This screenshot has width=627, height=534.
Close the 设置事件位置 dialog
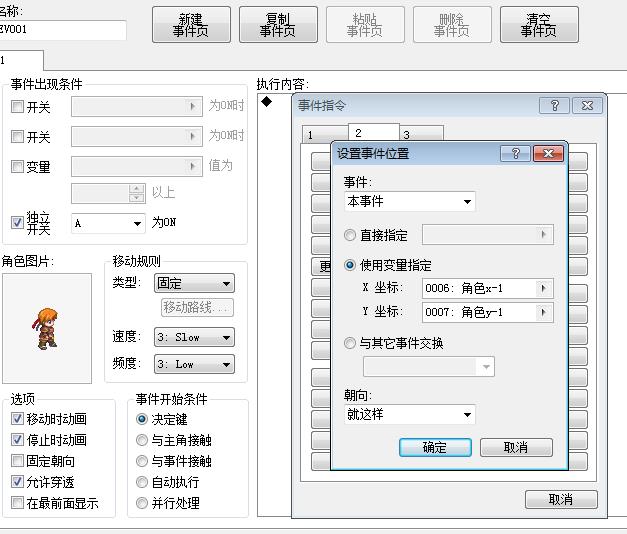(548, 154)
